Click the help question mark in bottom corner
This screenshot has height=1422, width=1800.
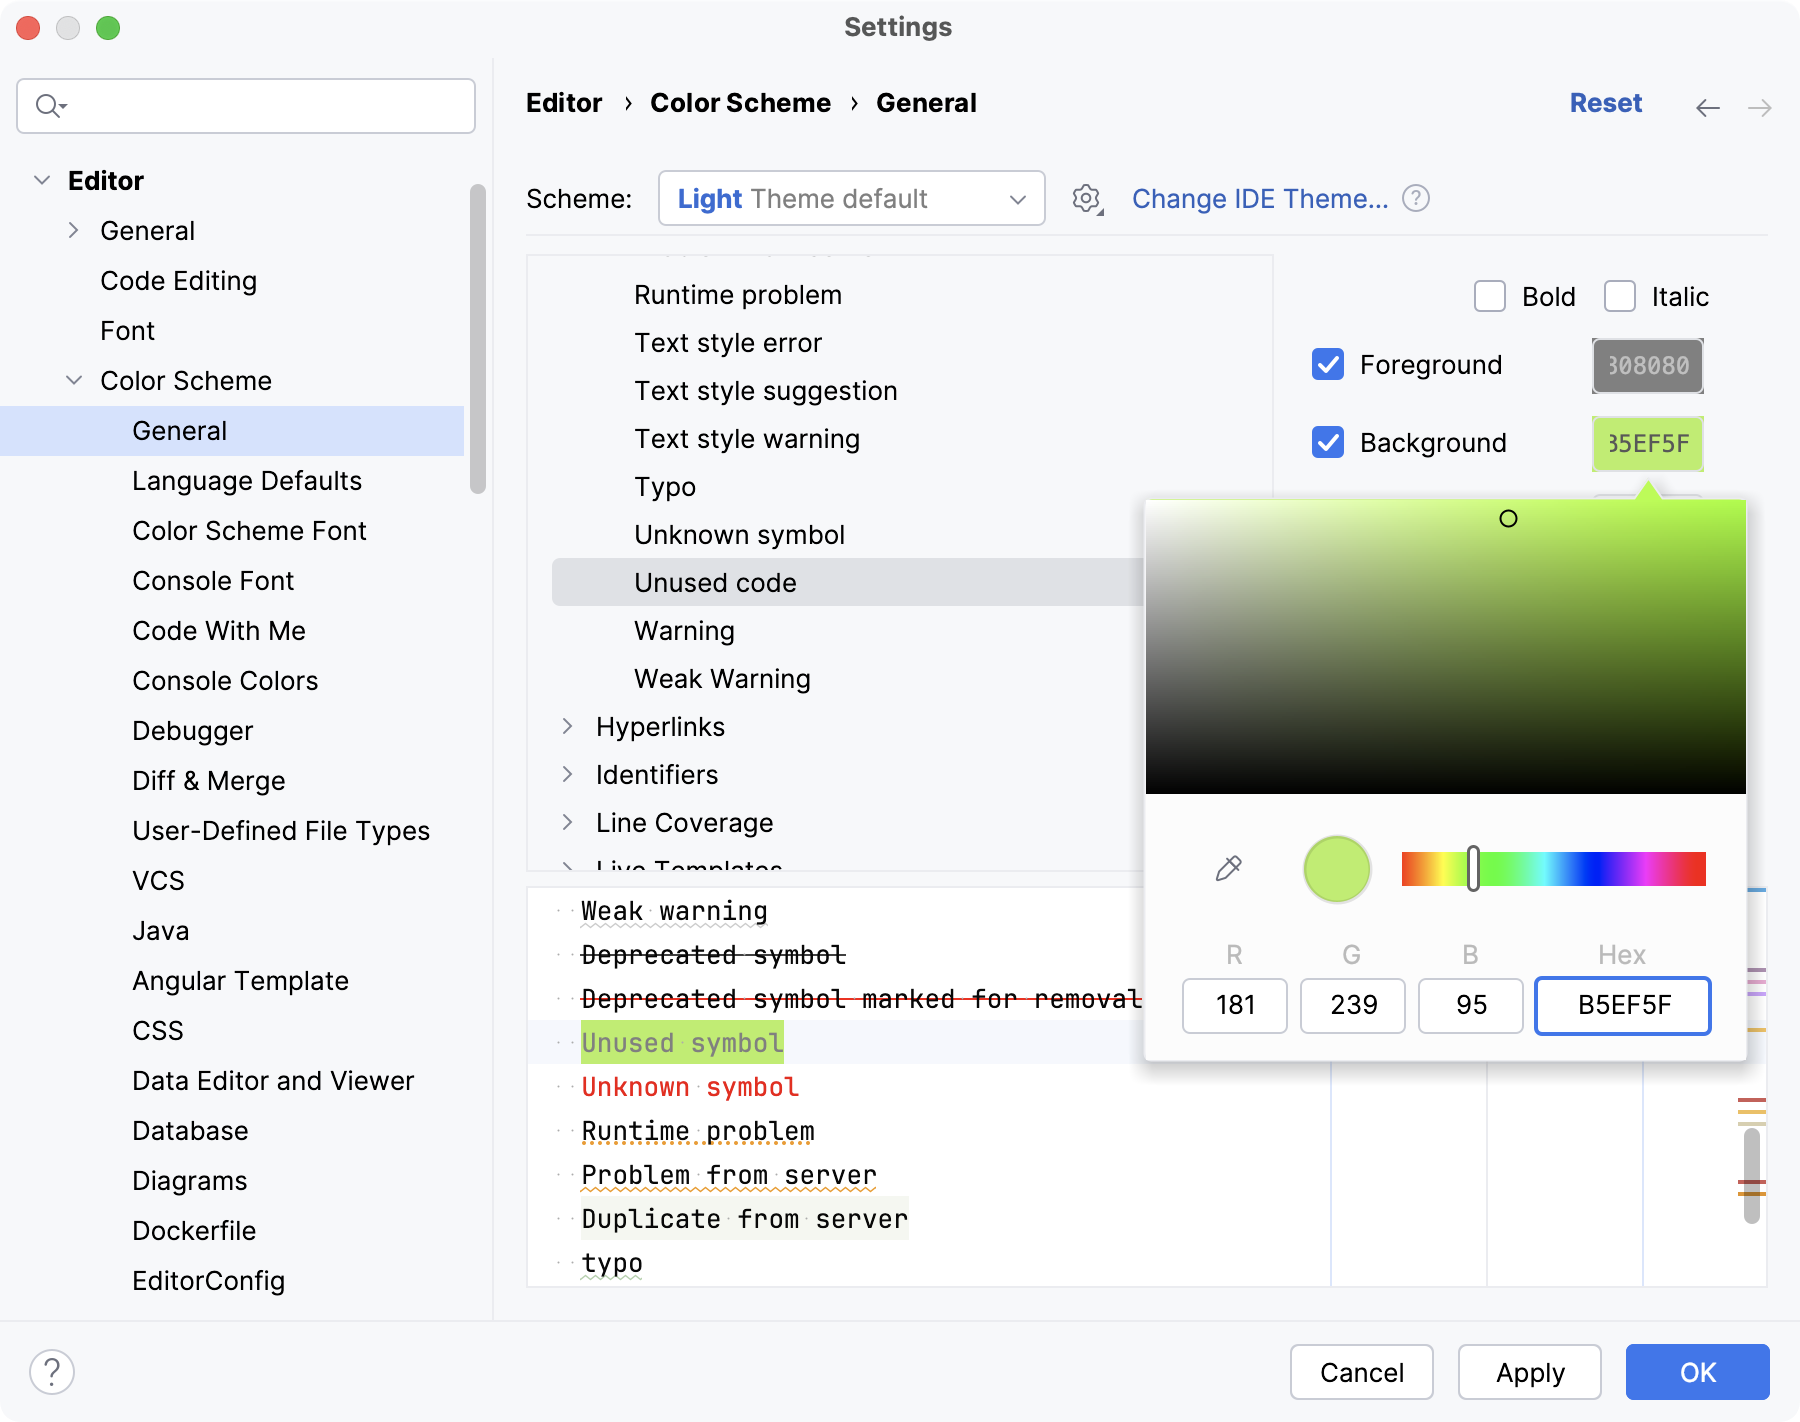pyautogui.click(x=54, y=1372)
